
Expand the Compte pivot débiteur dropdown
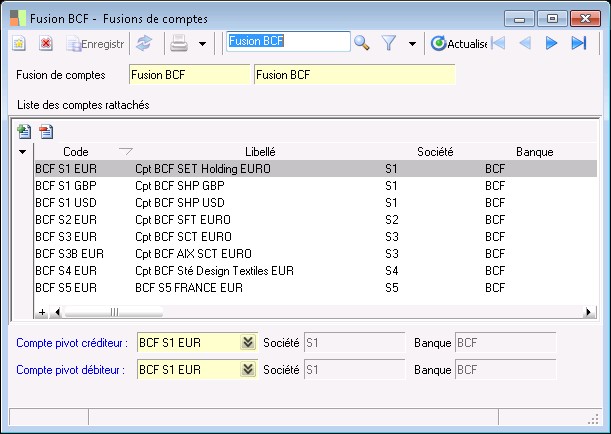pyautogui.click(x=248, y=370)
